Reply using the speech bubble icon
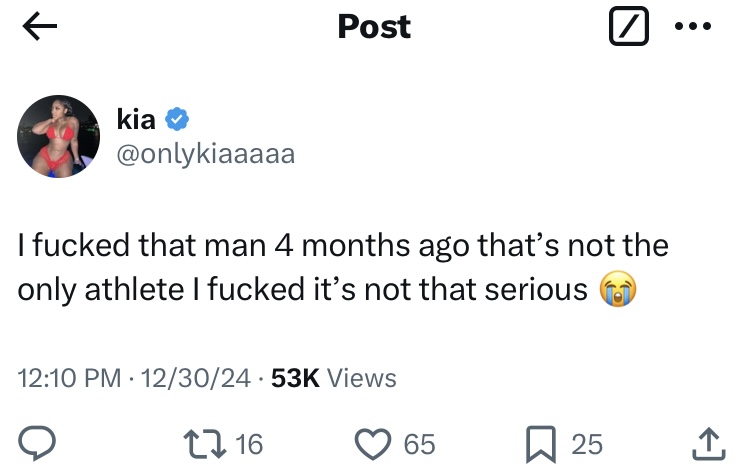The width and height of the screenshot is (749, 474). click(37, 443)
